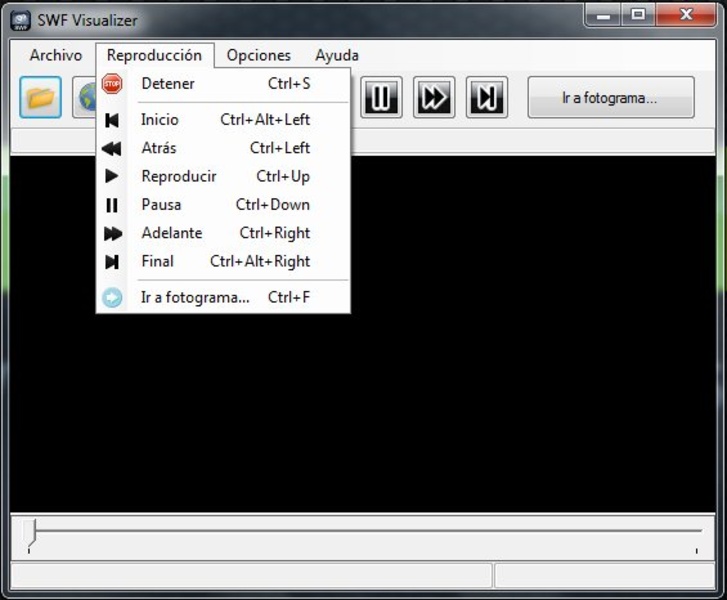The width and height of the screenshot is (727, 600).
Task: Close the Reproducción menu tab
Action: 154,55
